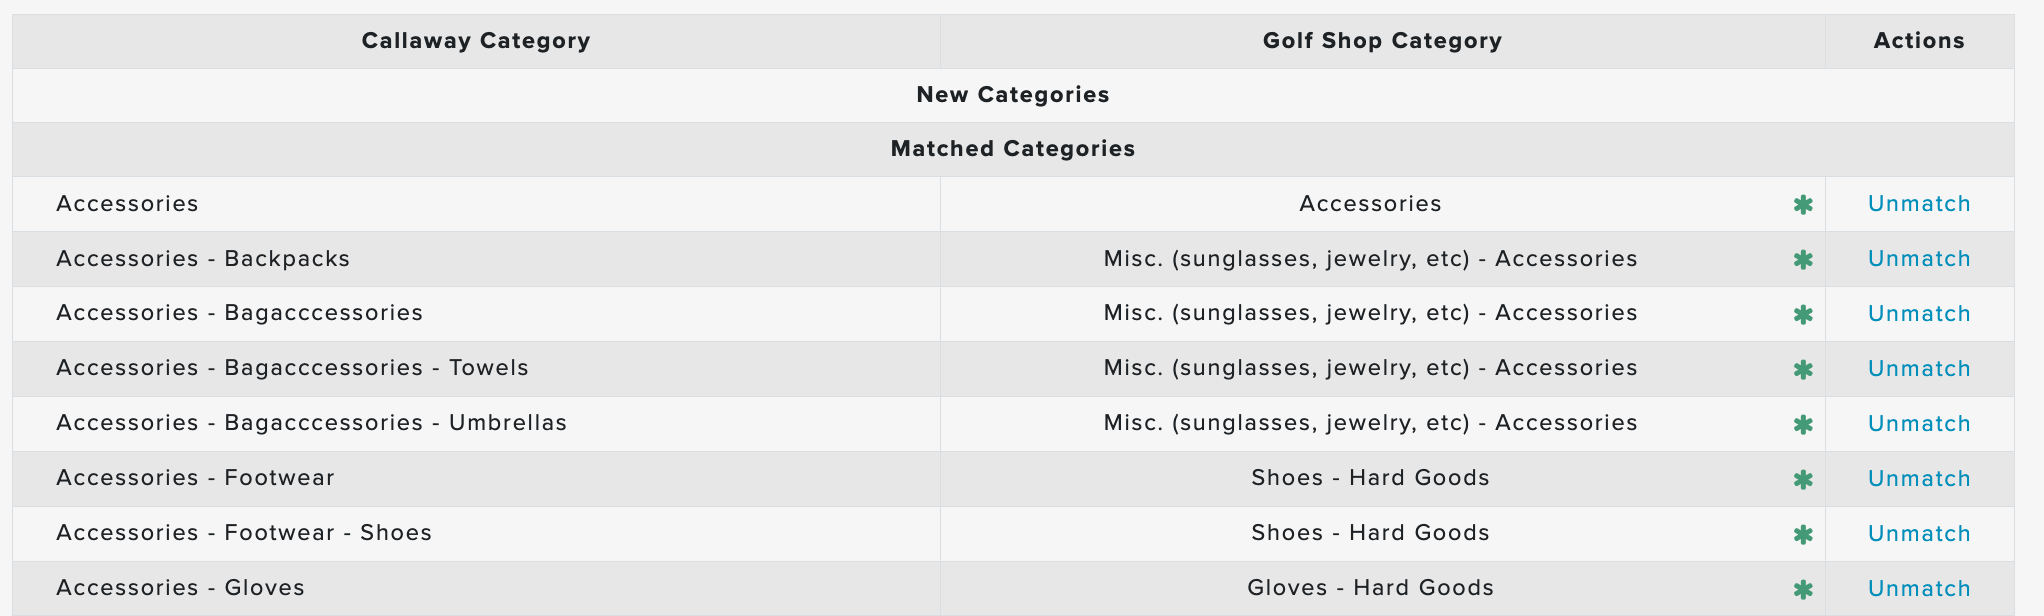The image size is (2044, 616).
Task: Unmatch the Accessories - Bagacccessories row
Action: coord(1919,314)
